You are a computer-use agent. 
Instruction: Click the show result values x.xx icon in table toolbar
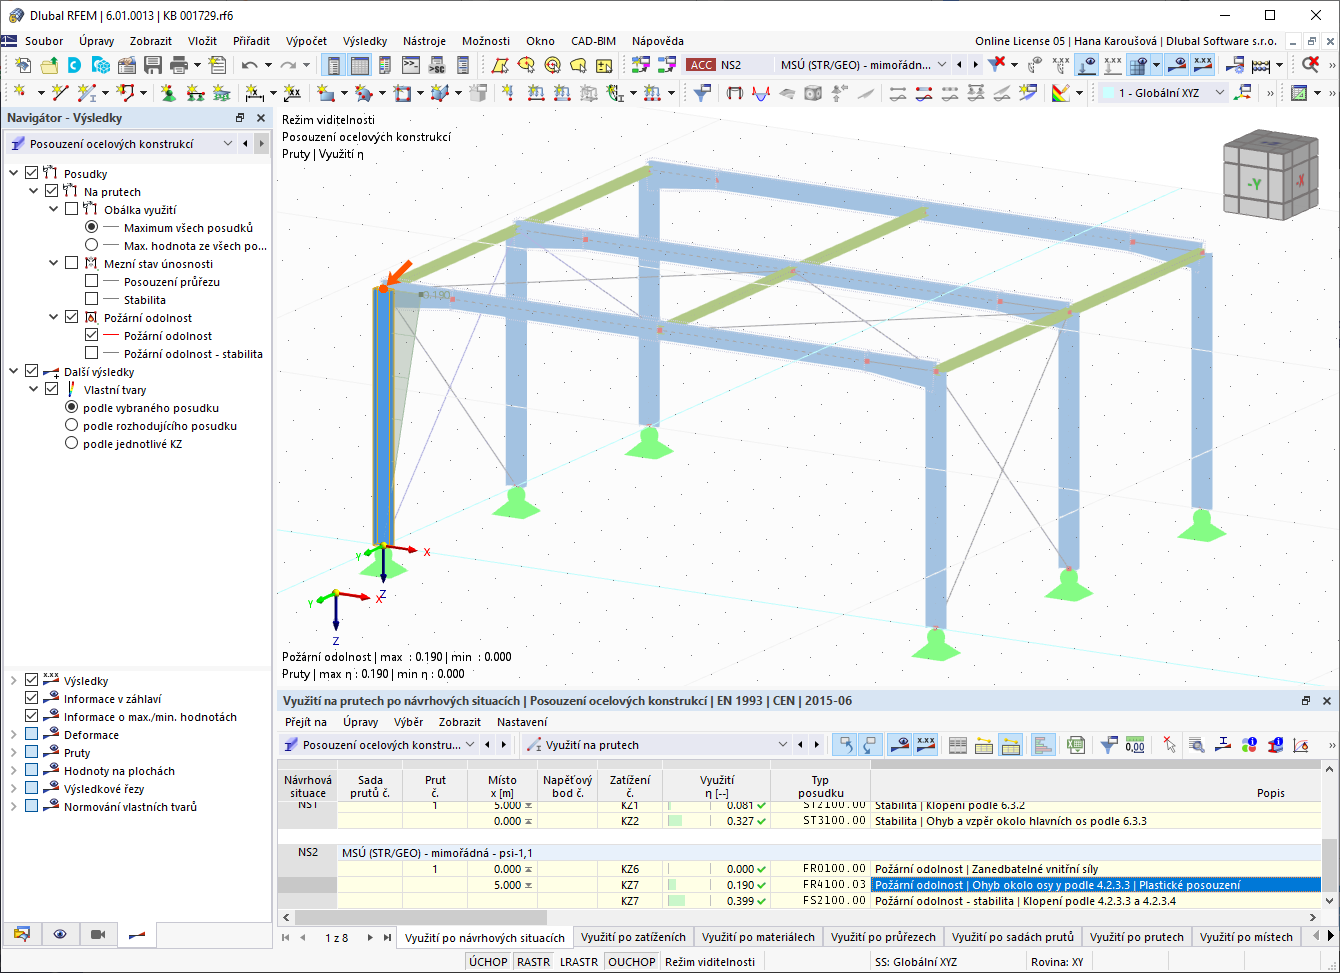point(925,744)
